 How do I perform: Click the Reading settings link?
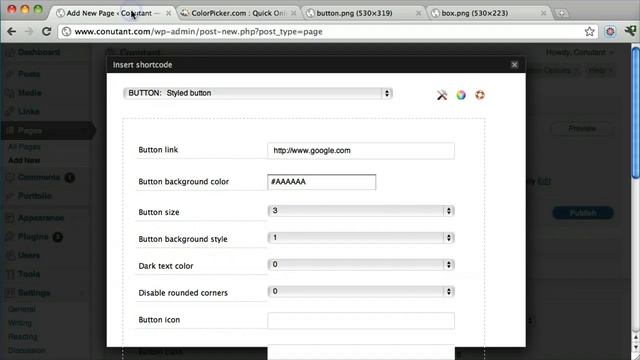point(23,337)
